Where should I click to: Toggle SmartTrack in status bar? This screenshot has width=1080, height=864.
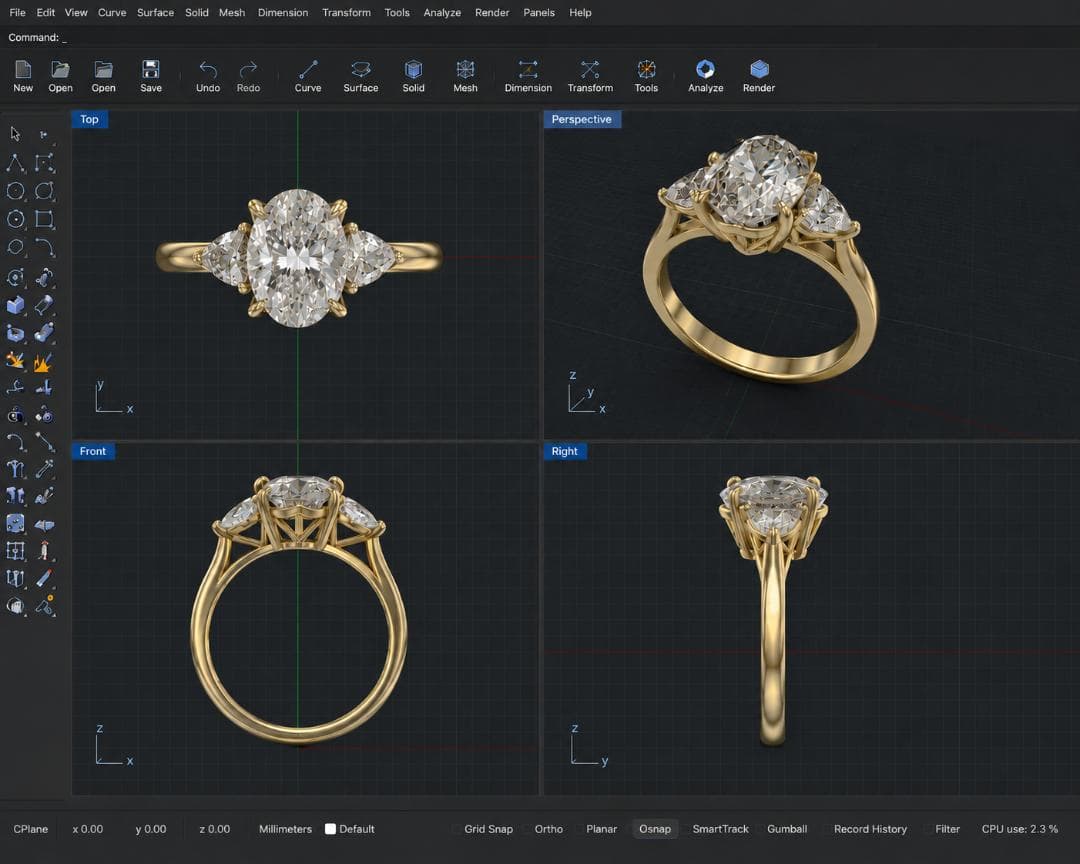pos(720,829)
